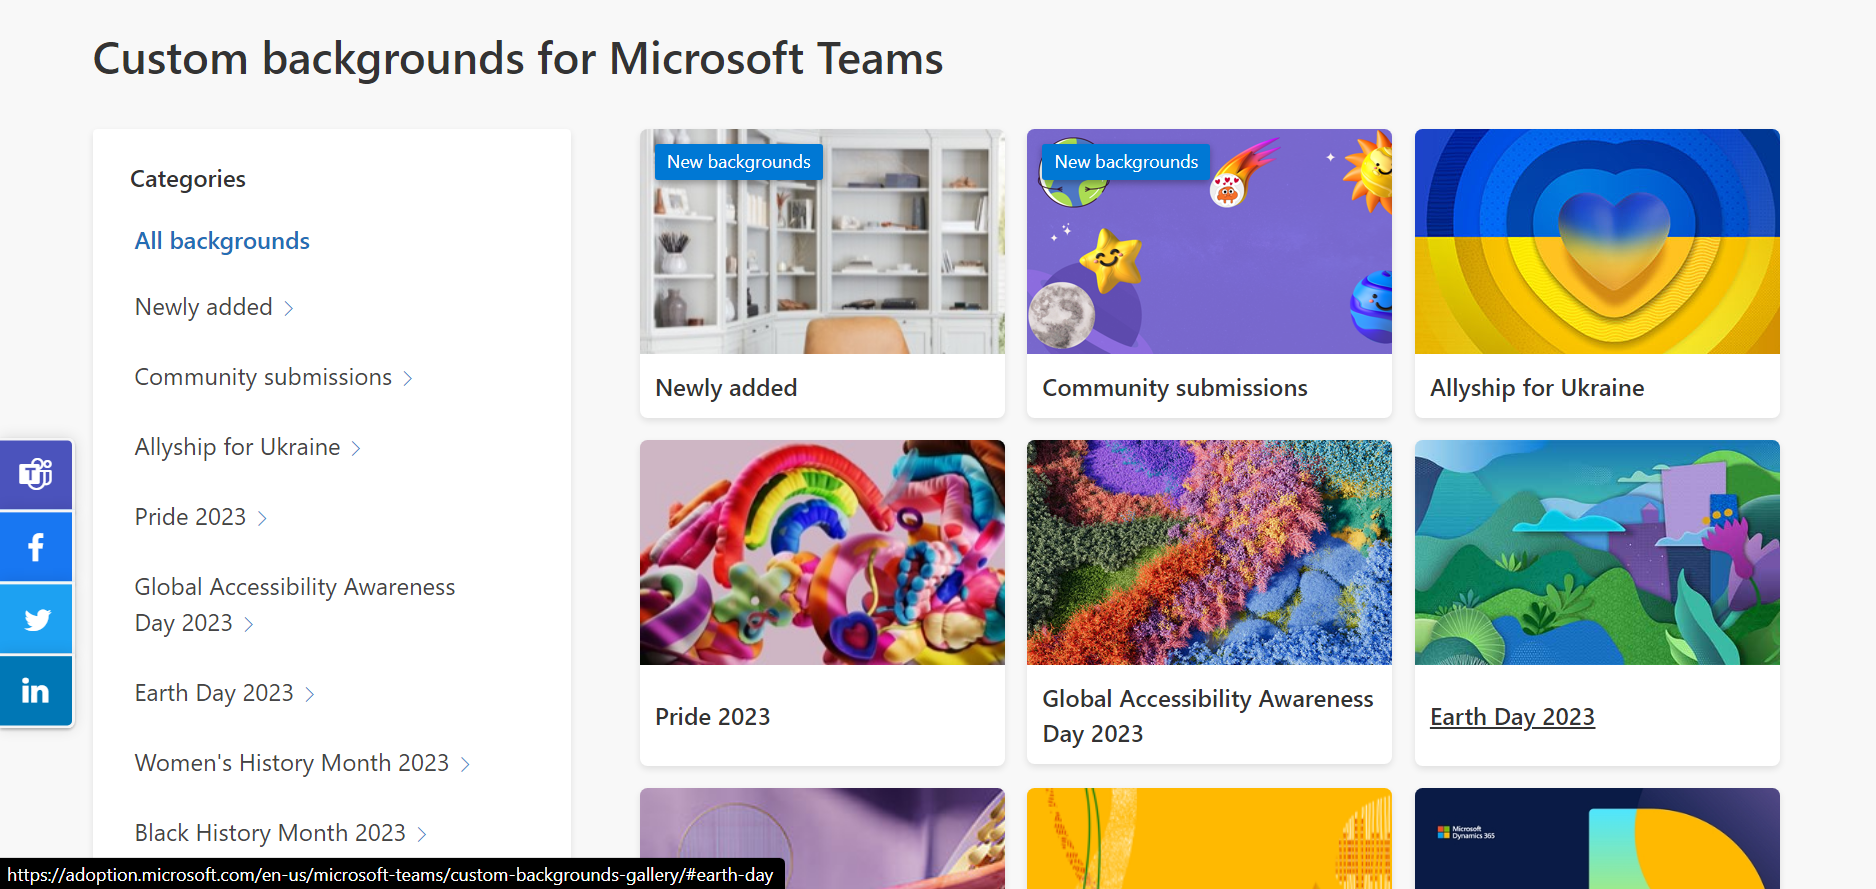The width and height of the screenshot is (1876, 889).
Task: Click the Allyship for Ukraine card title
Action: [x=1537, y=388]
